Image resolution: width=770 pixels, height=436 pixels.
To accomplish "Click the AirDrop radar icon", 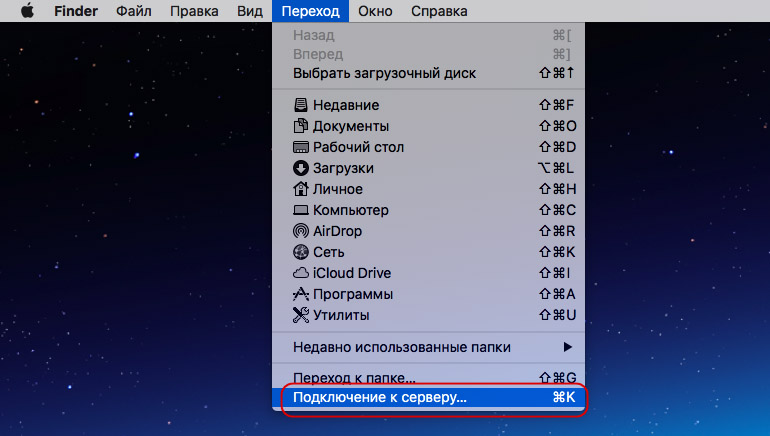I will coord(301,231).
